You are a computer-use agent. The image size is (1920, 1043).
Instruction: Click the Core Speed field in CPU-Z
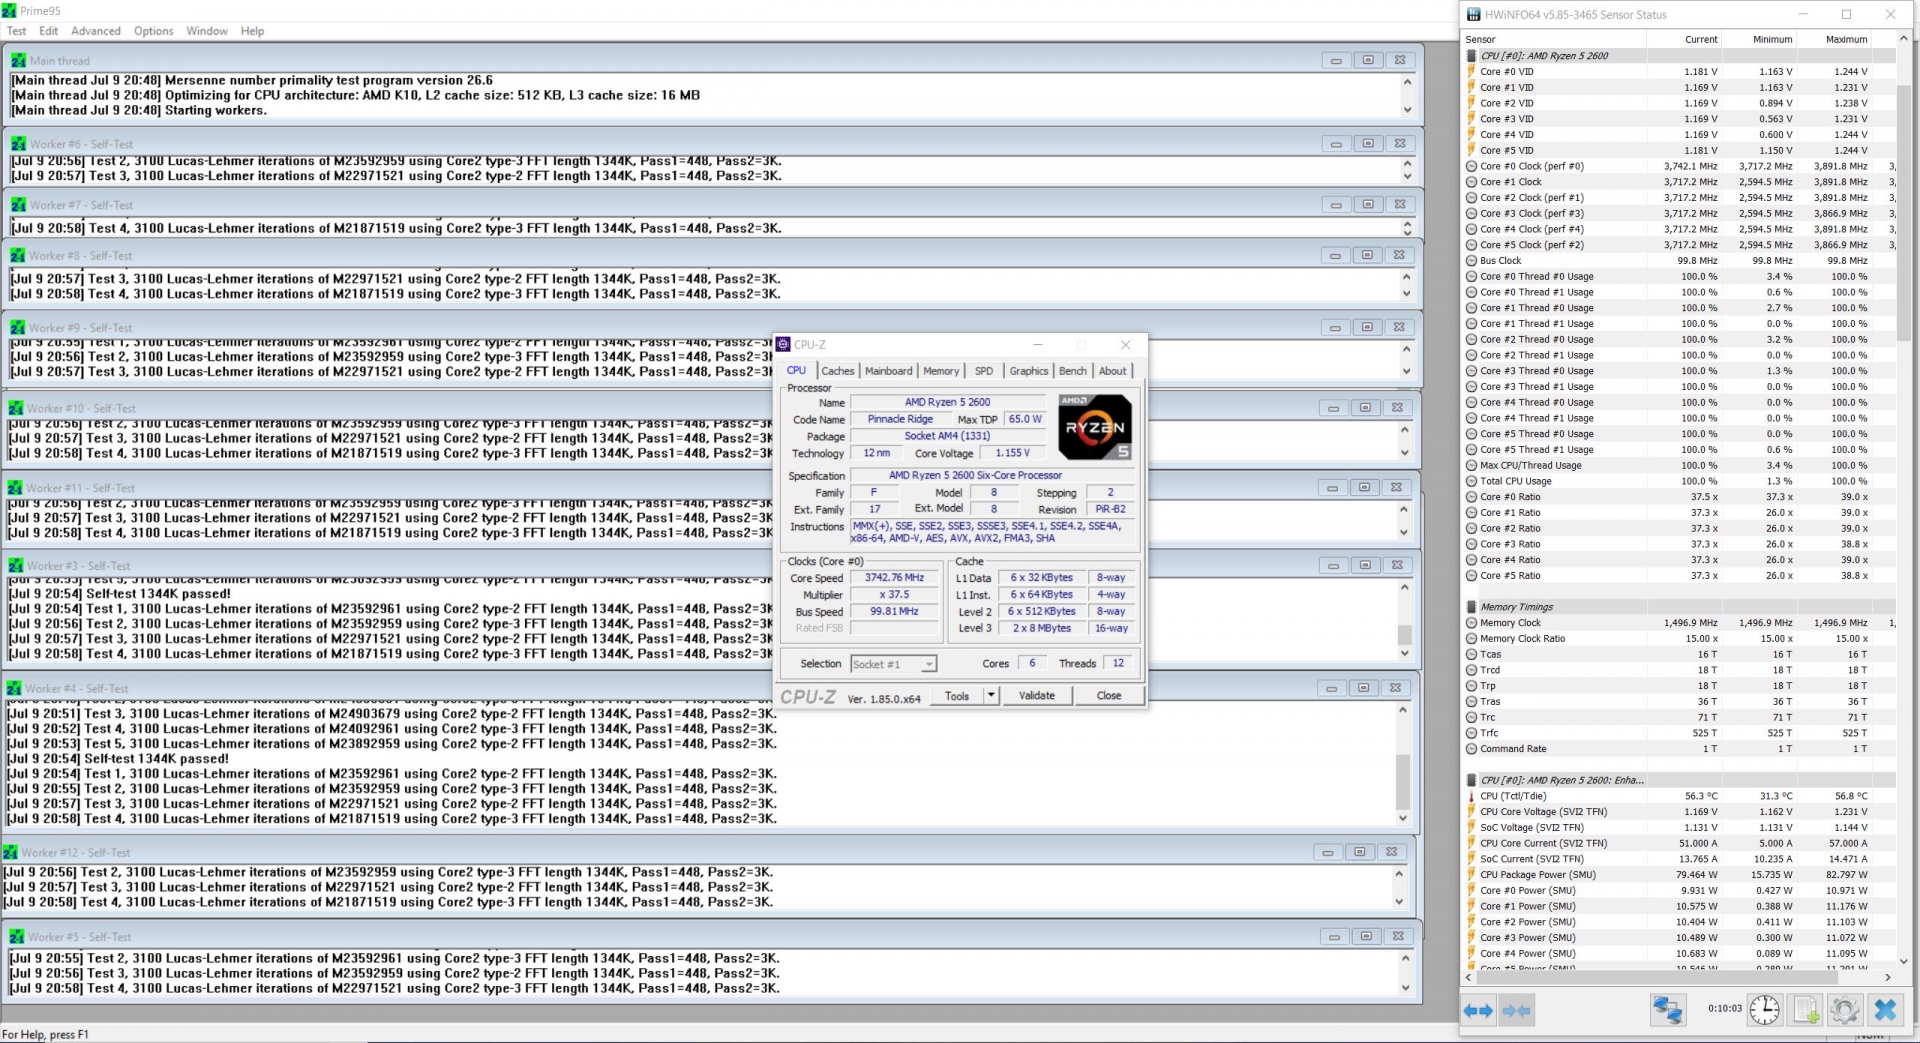coord(895,578)
